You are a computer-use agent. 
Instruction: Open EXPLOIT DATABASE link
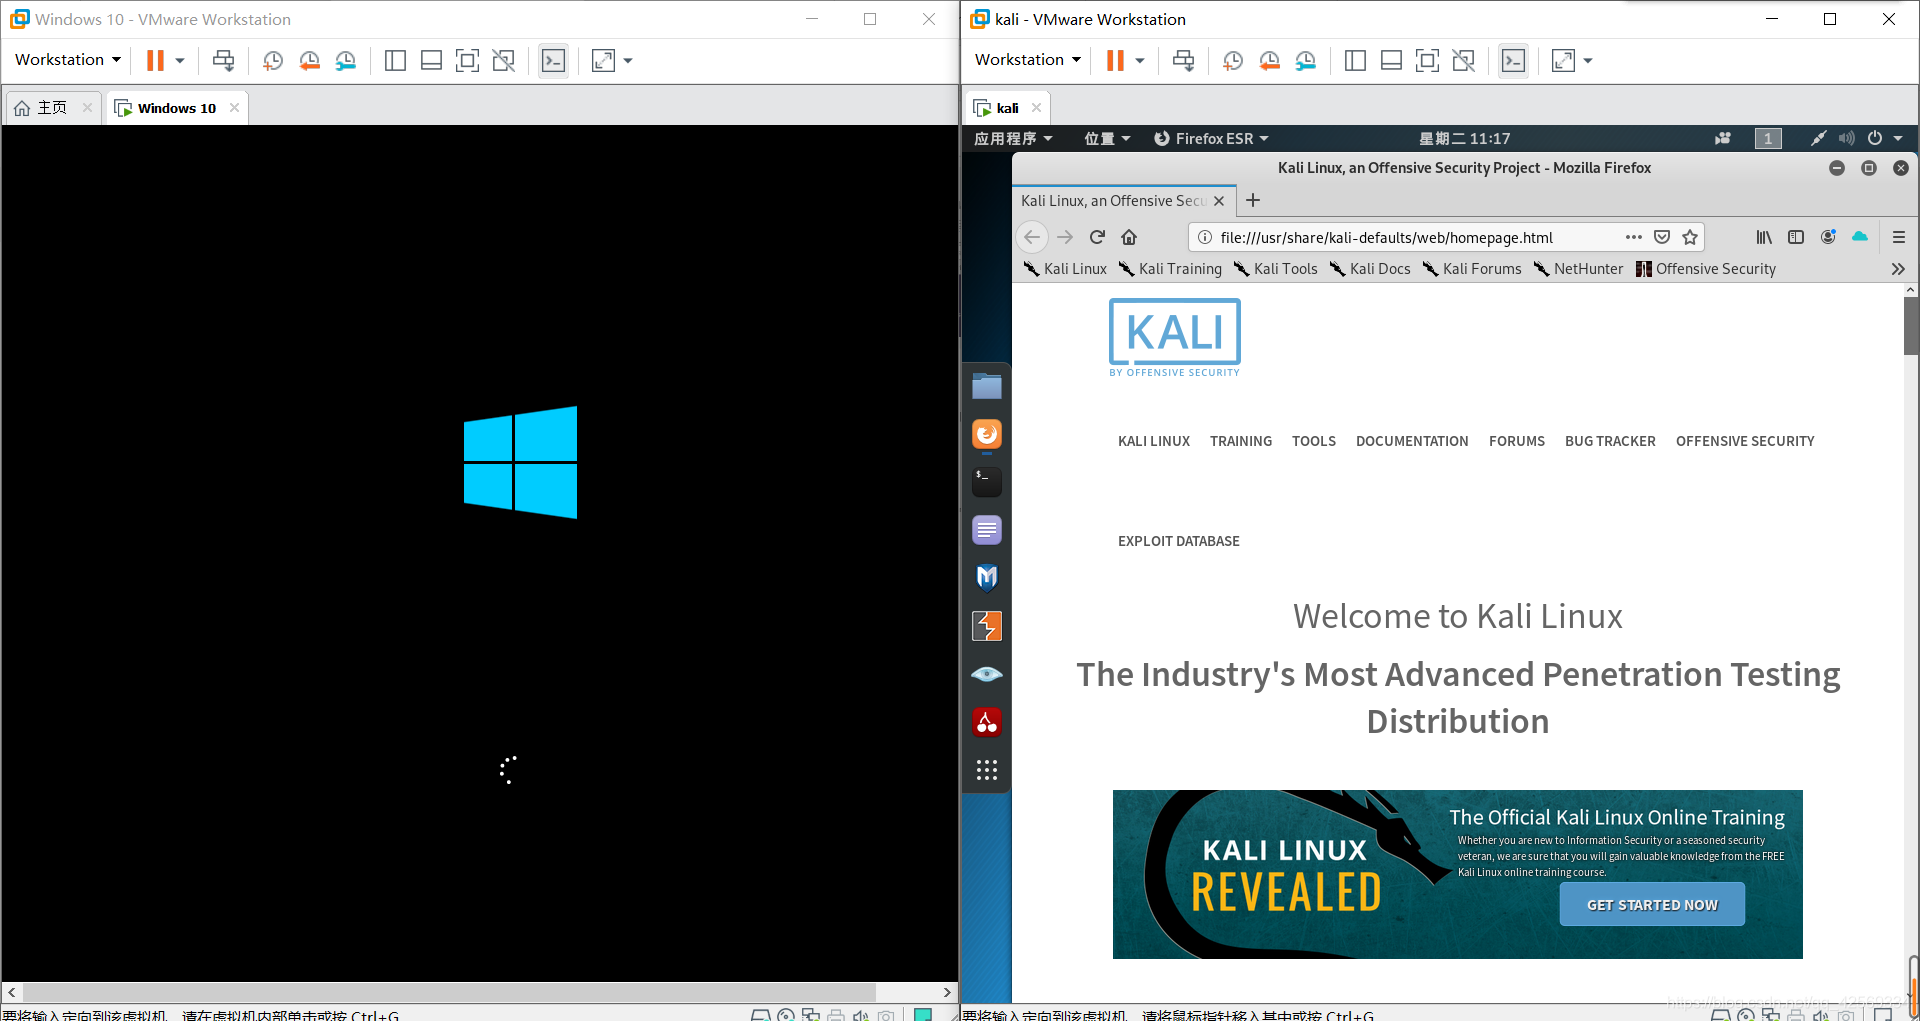pos(1179,541)
